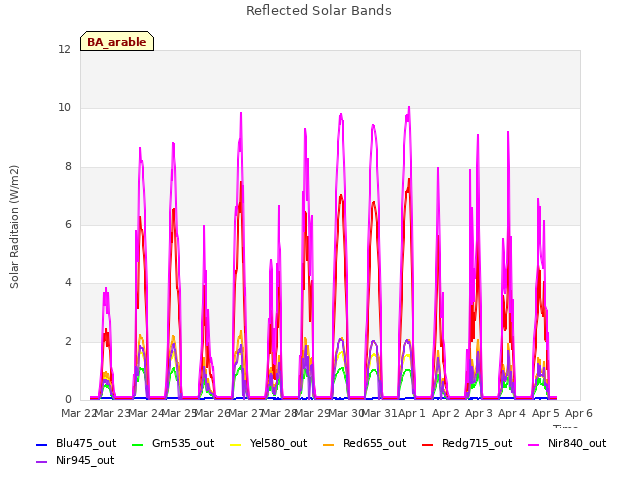This screenshot has width=640, height=480.
Task: Click the yellow Yel580_out legend swatch
Action: [x=236, y=444]
